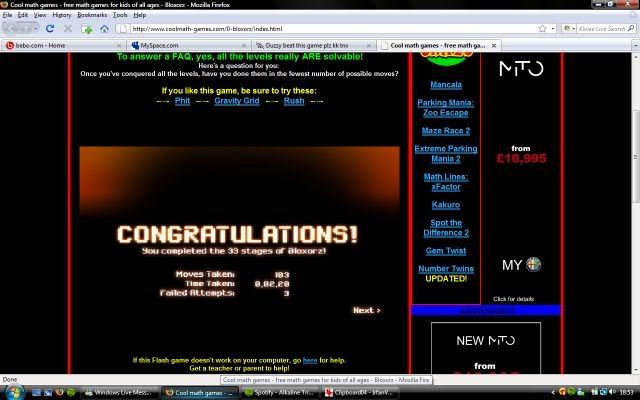Open Windows Live Messenger taskbar button
The image size is (640, 400).
117,391
